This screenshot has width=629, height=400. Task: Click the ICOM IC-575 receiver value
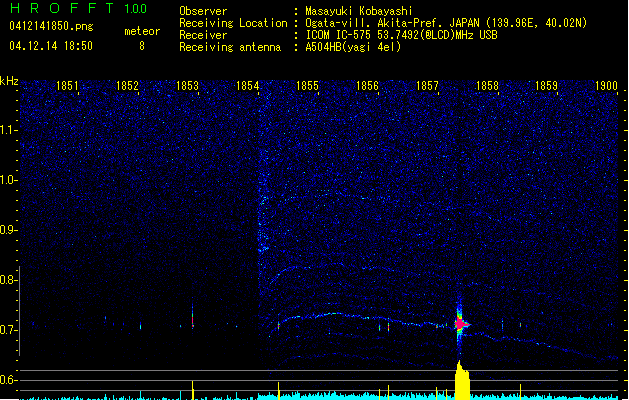(x=401, y=35)
